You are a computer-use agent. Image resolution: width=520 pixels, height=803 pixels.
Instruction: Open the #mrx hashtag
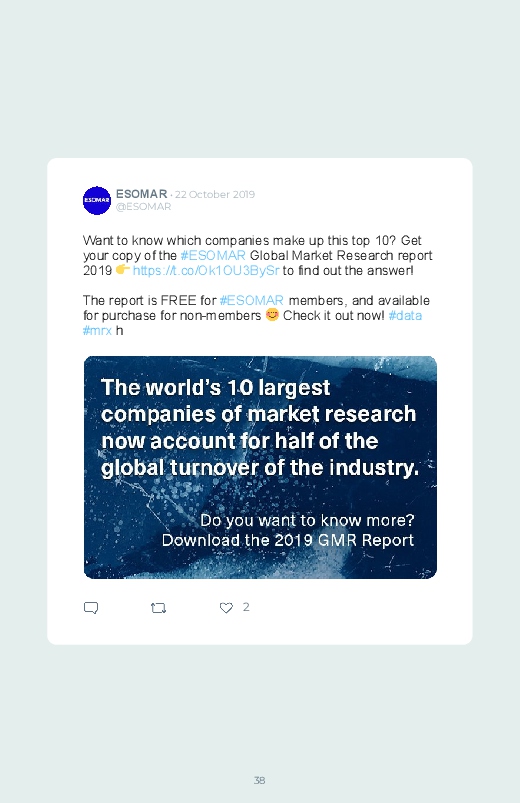pyautogui.click(x=97, y=330)
